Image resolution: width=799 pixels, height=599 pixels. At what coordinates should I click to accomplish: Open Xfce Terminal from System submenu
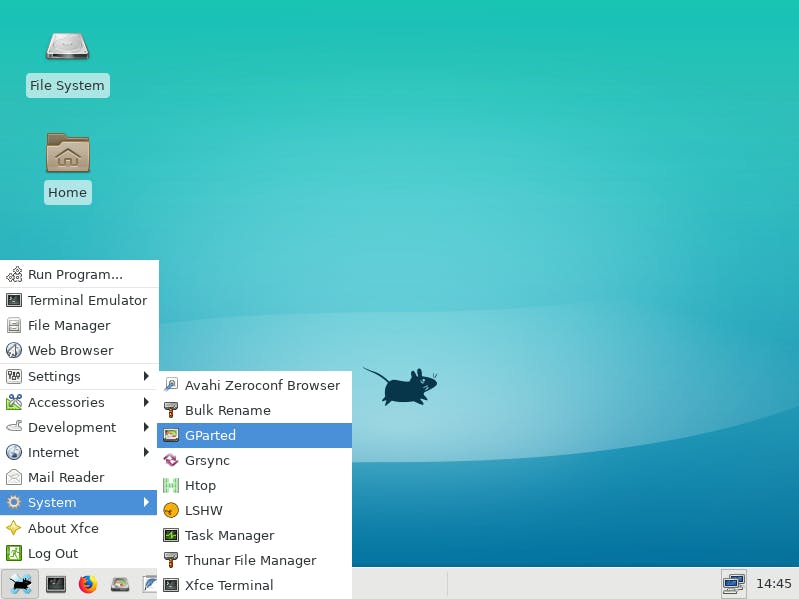(254, 585)
